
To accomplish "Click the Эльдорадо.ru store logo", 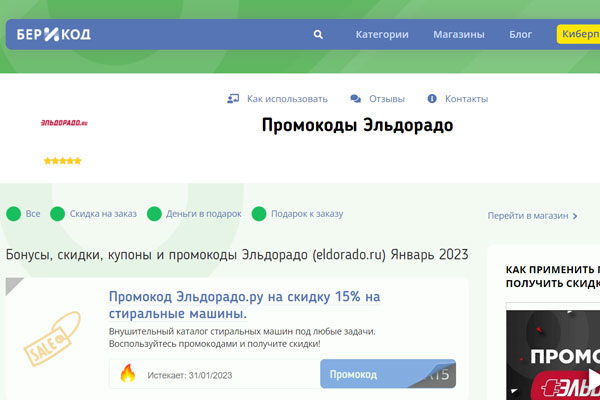I will point(64,123).
